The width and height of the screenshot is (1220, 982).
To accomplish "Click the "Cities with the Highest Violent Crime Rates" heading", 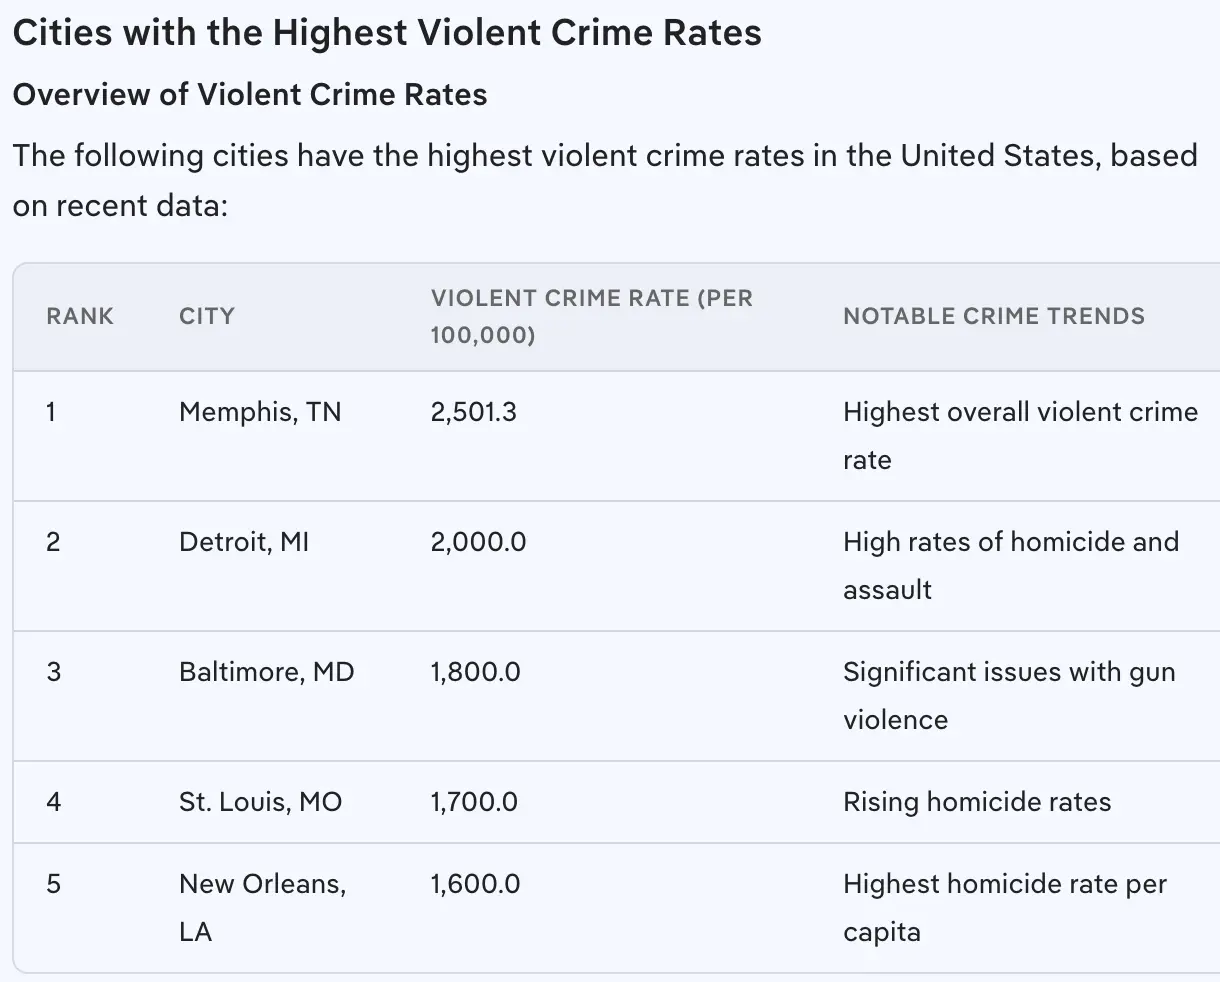I will click(387, 33).
